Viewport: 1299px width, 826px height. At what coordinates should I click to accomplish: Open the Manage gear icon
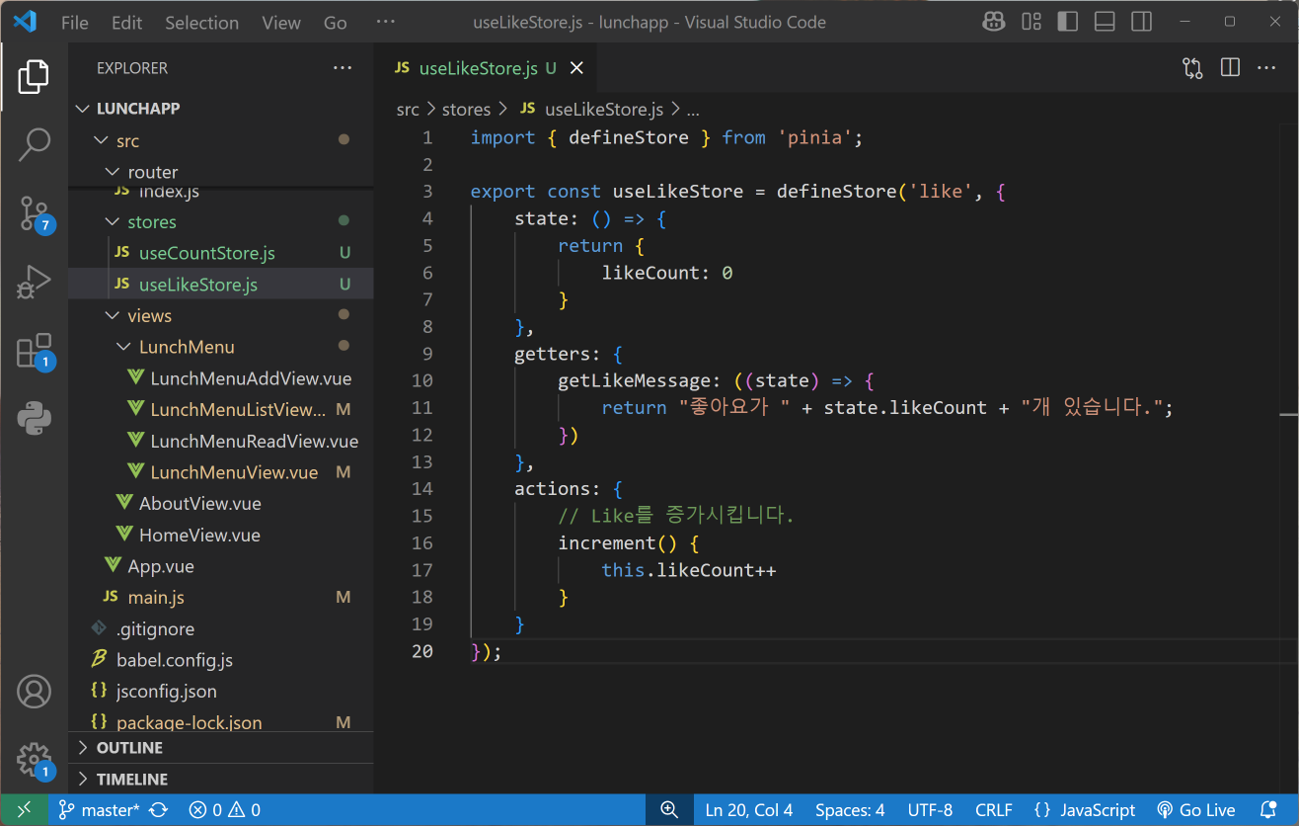click(34, 760)
